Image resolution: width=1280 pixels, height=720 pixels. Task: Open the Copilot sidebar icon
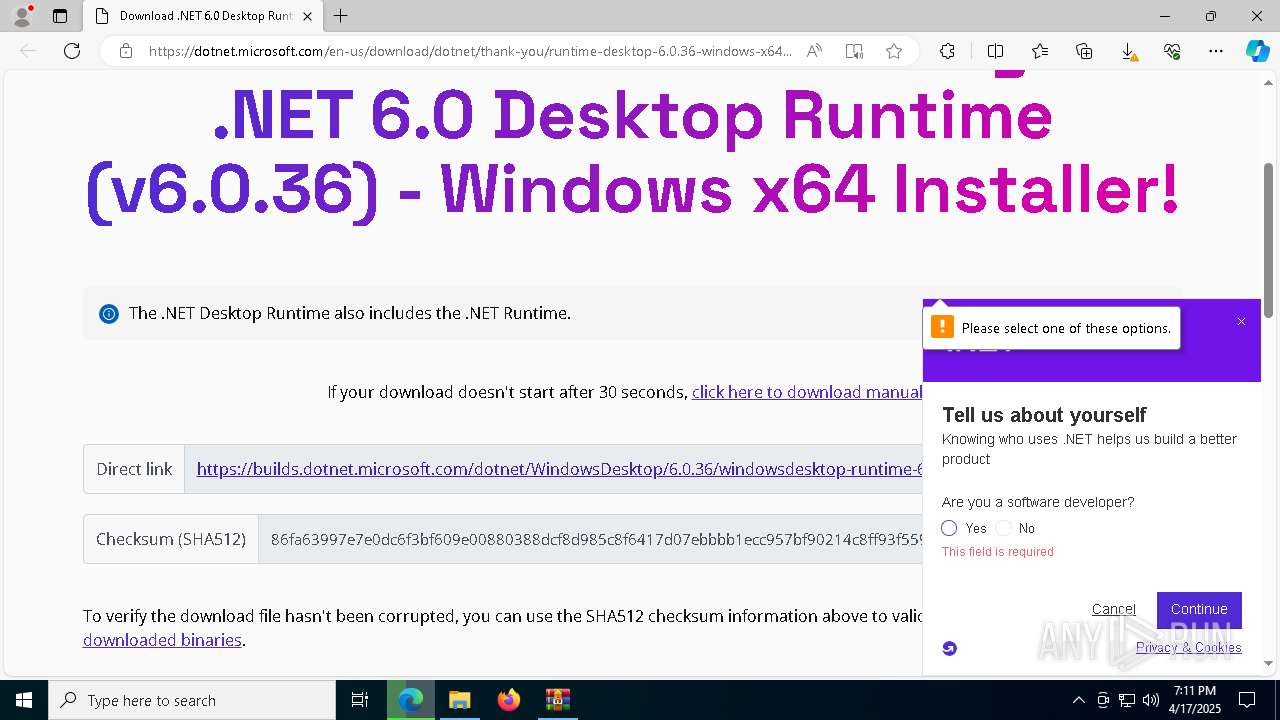tap(1257, 51)
